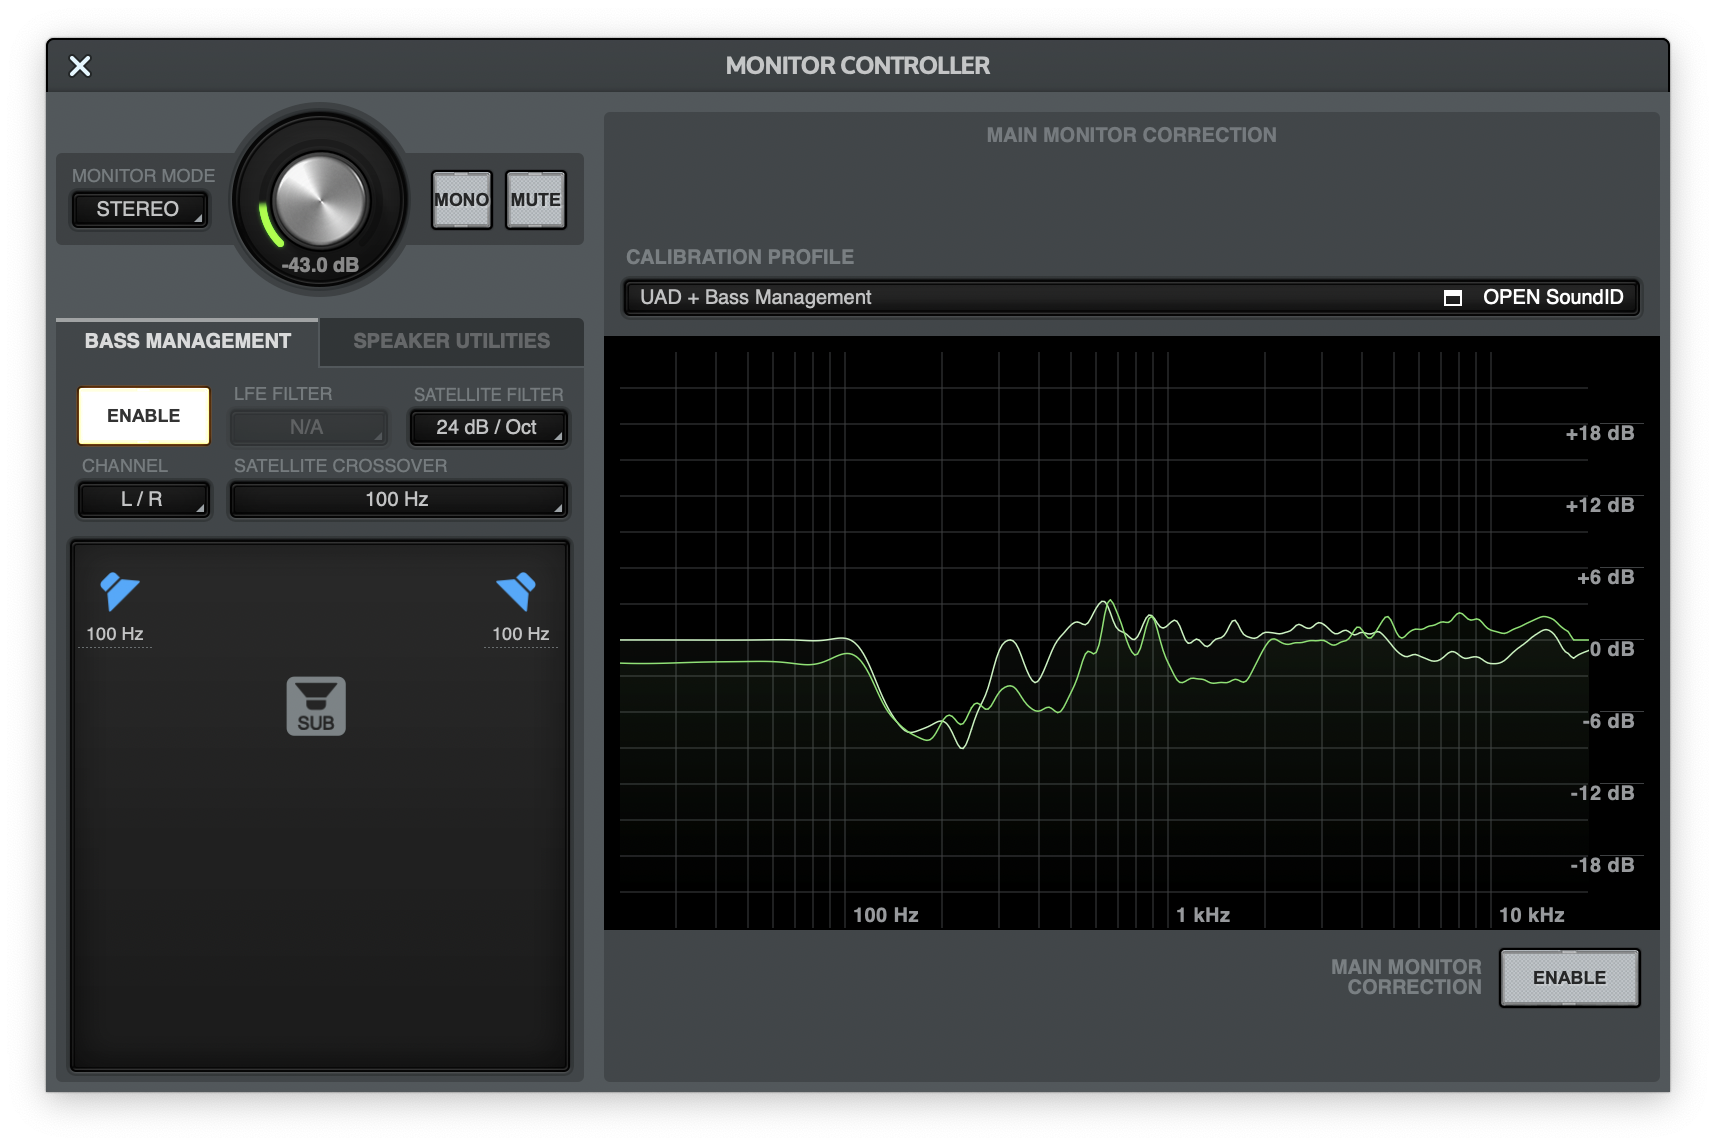
Task: Open the Monitor Mode STEREO dropdown
Action: [139, 210]
